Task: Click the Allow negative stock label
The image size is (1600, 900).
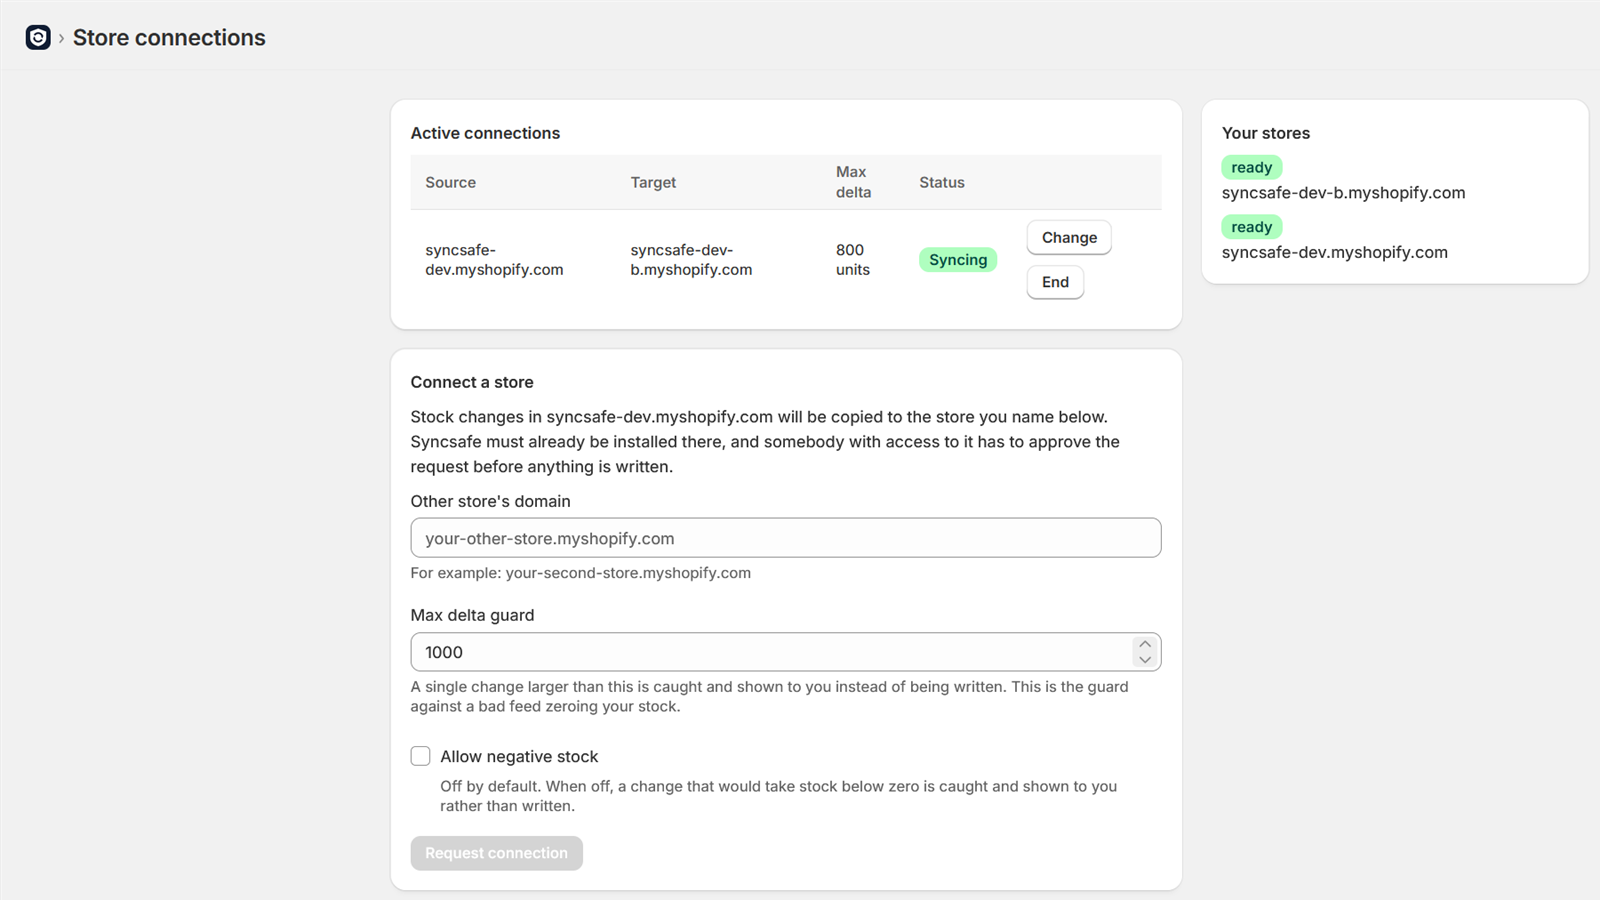Action: click(x=519, y=757)
